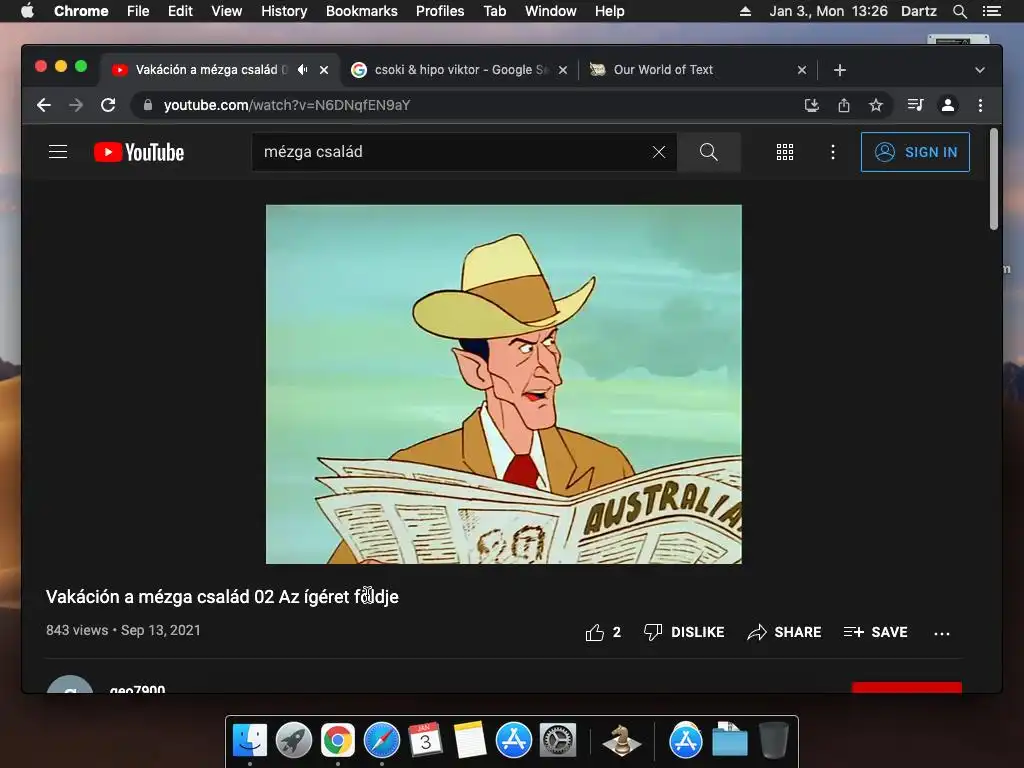Open Chess from the Dock
Image resolution: width=1024 pixels, height=768 pixels.
(621, 741)
